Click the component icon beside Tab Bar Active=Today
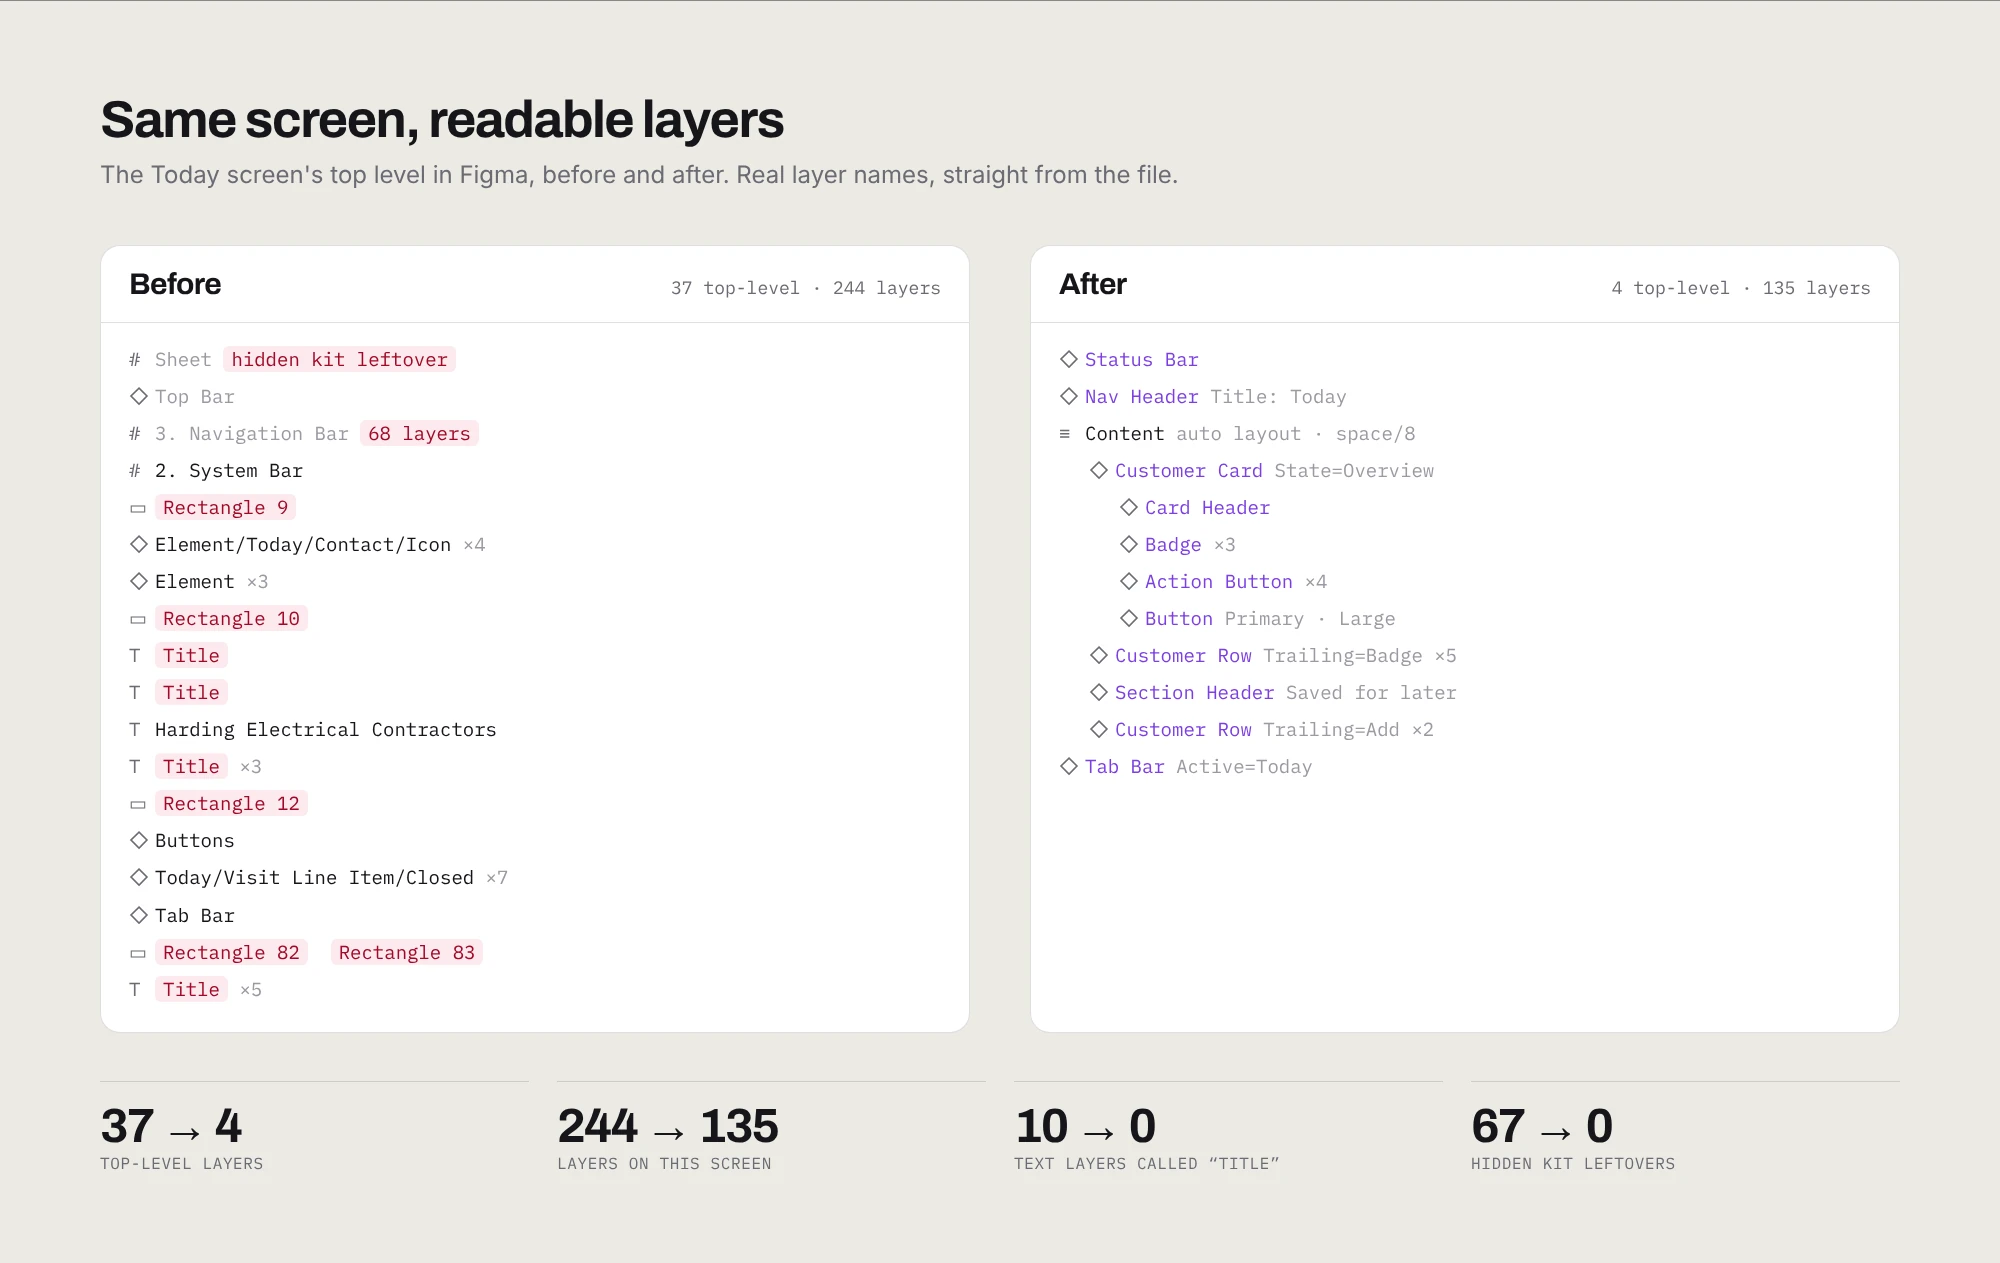The image size is (2000, 1263). (1069, 767)
